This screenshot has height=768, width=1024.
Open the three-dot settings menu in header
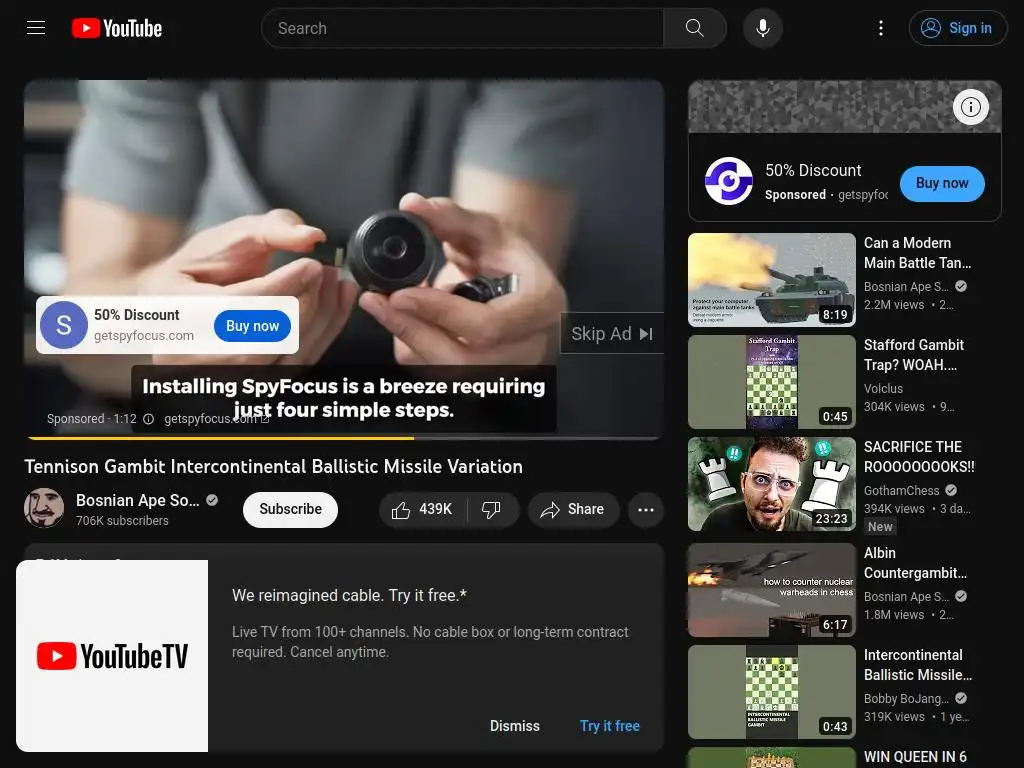pos(880,28)
